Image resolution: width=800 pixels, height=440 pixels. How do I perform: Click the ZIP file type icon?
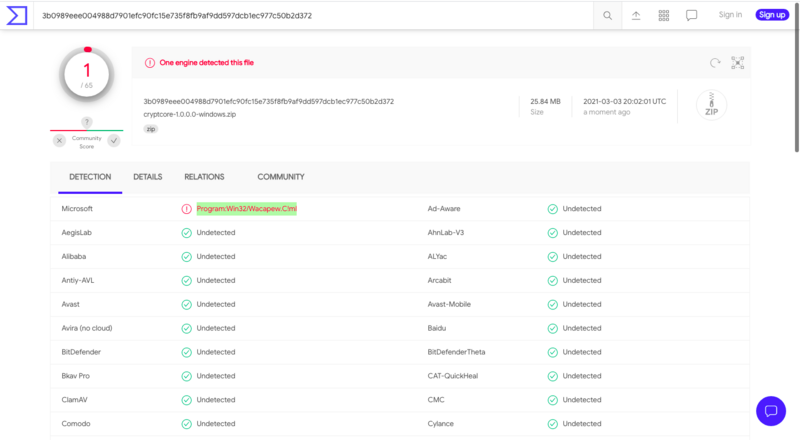711,105
